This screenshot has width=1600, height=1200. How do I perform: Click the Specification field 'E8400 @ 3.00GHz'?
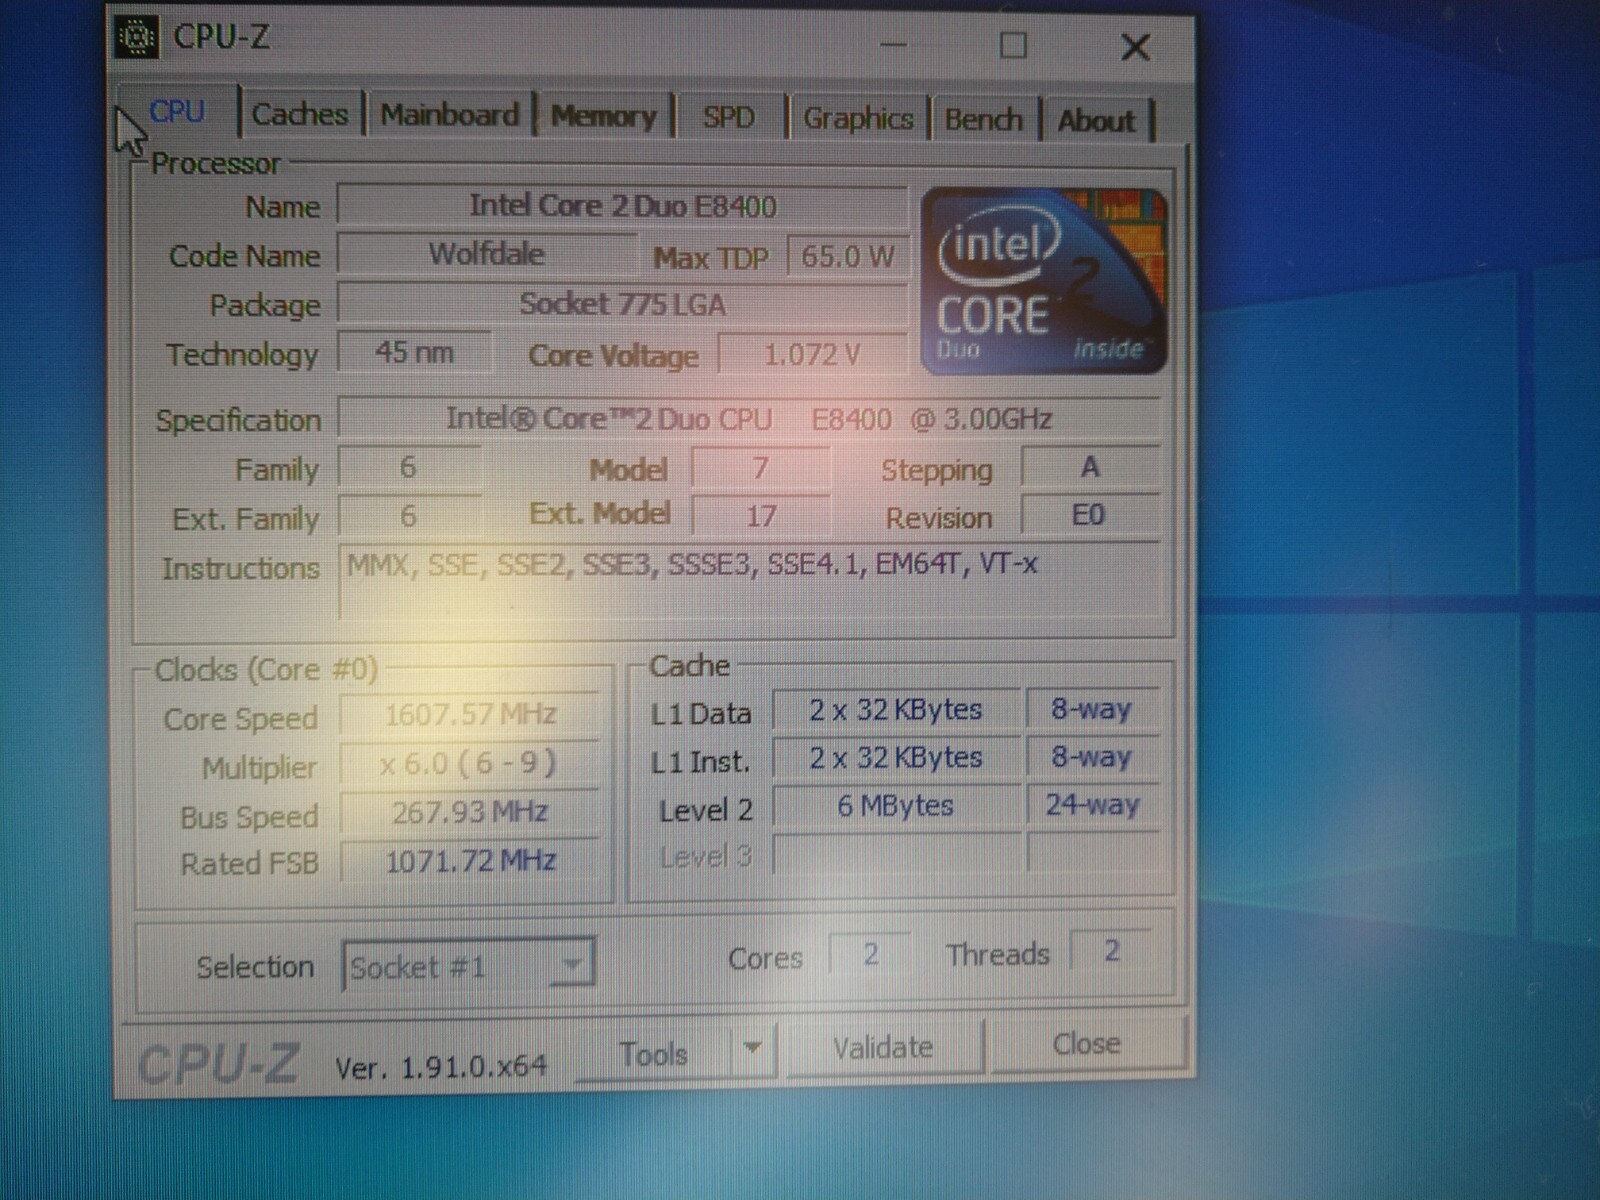tap(749, 419)
